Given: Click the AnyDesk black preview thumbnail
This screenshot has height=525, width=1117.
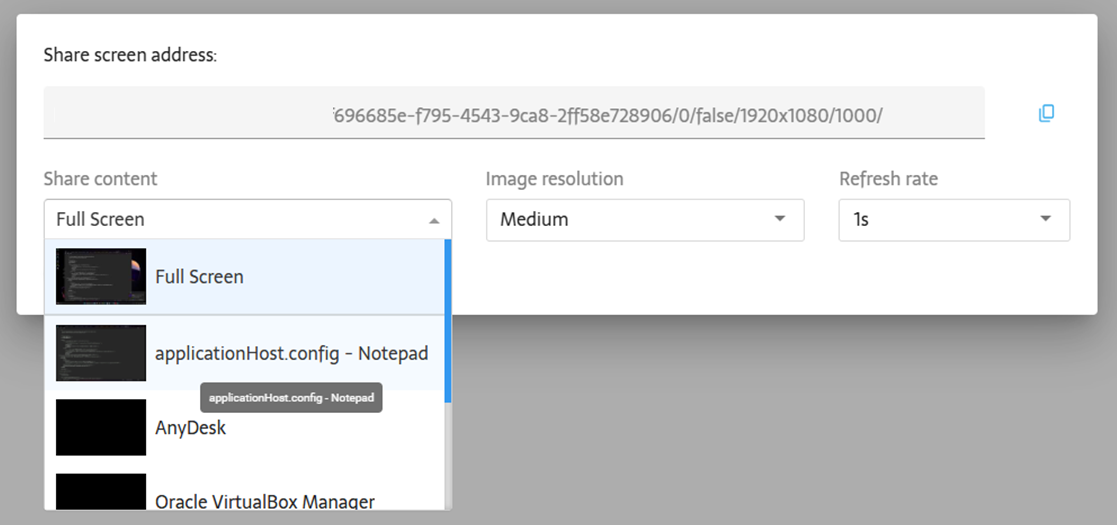Looking at the screenshot, I should coord(101,428).
